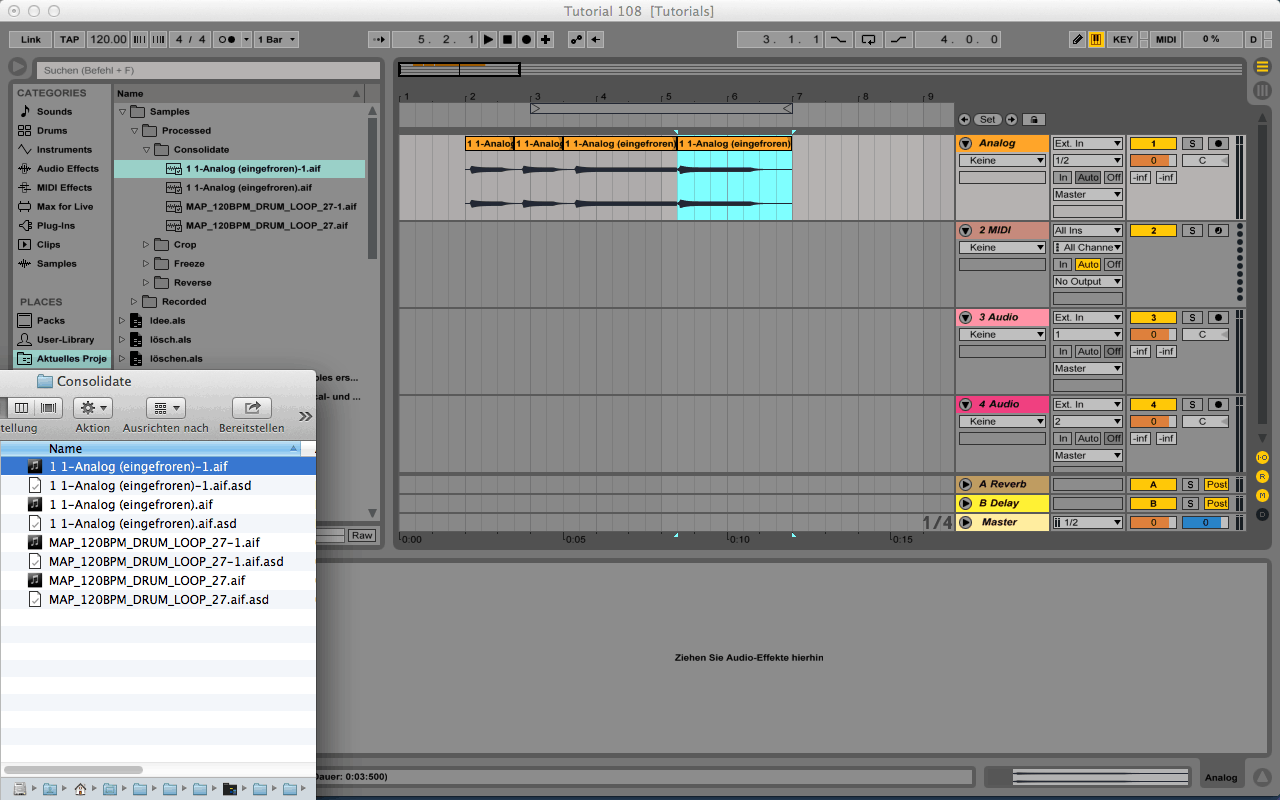This screenshot has height=800, width=1280.
Task: Solo the Analog track
Action: click(x=1192, y=141)
